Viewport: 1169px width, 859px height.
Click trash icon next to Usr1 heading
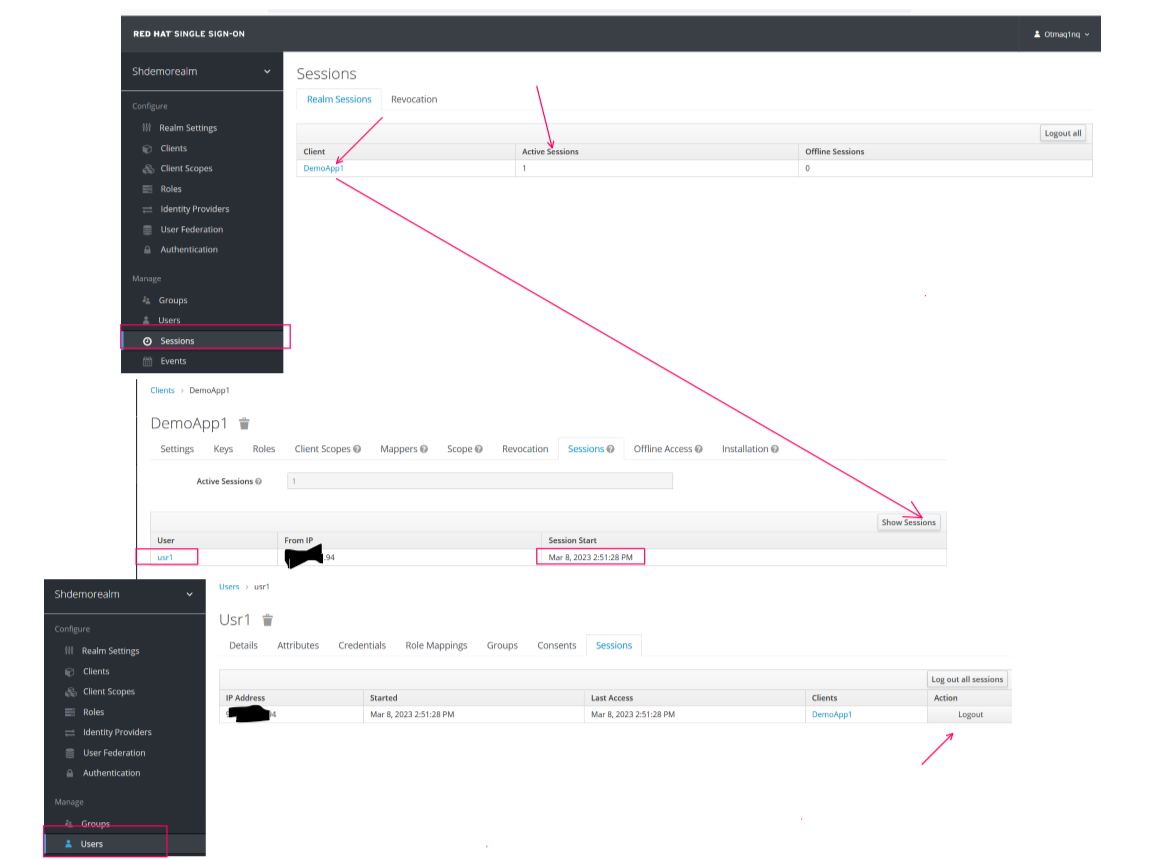click(268, 620)
